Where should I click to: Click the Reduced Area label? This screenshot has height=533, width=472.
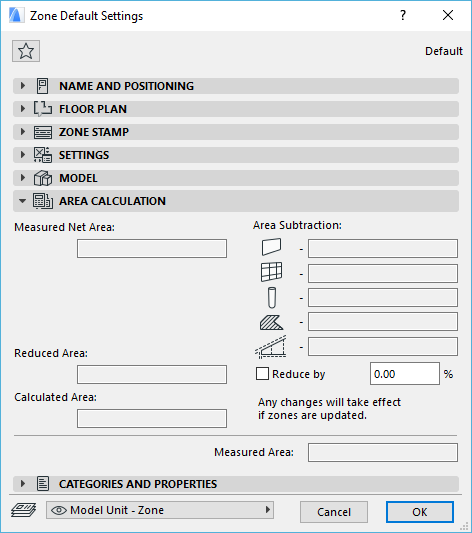pyautogui.click(x=51, y=353)
